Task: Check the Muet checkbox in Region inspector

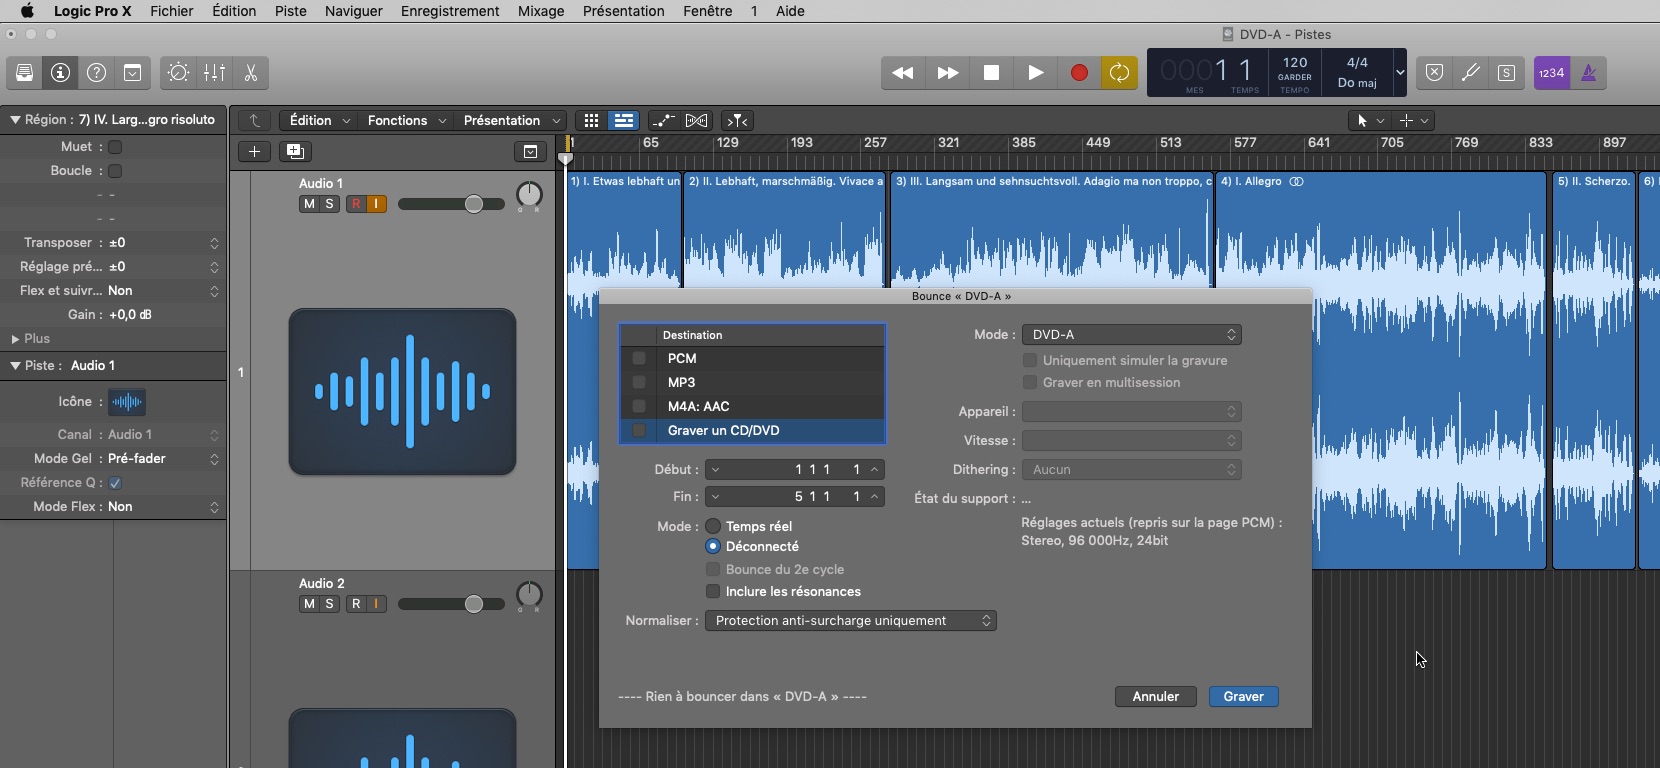Action: [115, 147]
